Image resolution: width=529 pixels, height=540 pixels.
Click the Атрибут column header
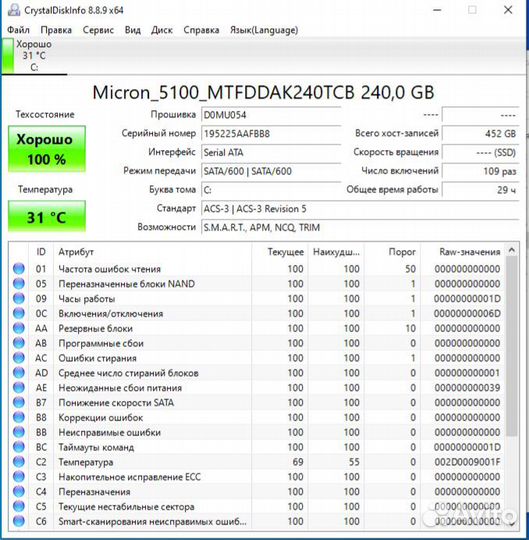coord(153,252)
